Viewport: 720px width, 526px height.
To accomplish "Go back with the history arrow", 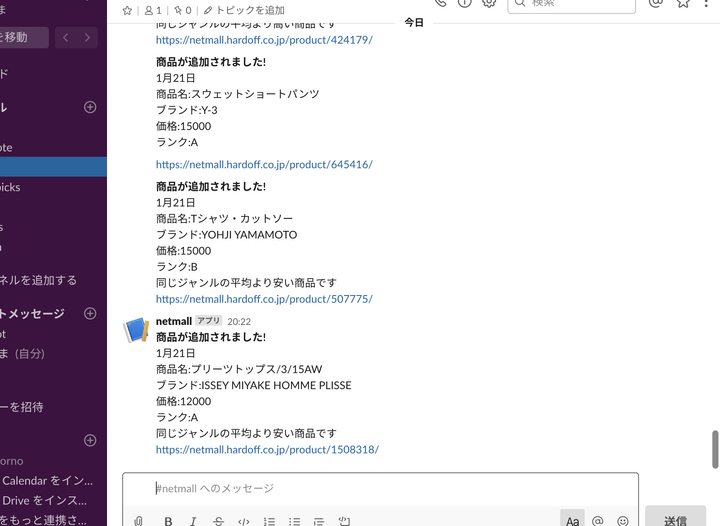I will (66, 38).
